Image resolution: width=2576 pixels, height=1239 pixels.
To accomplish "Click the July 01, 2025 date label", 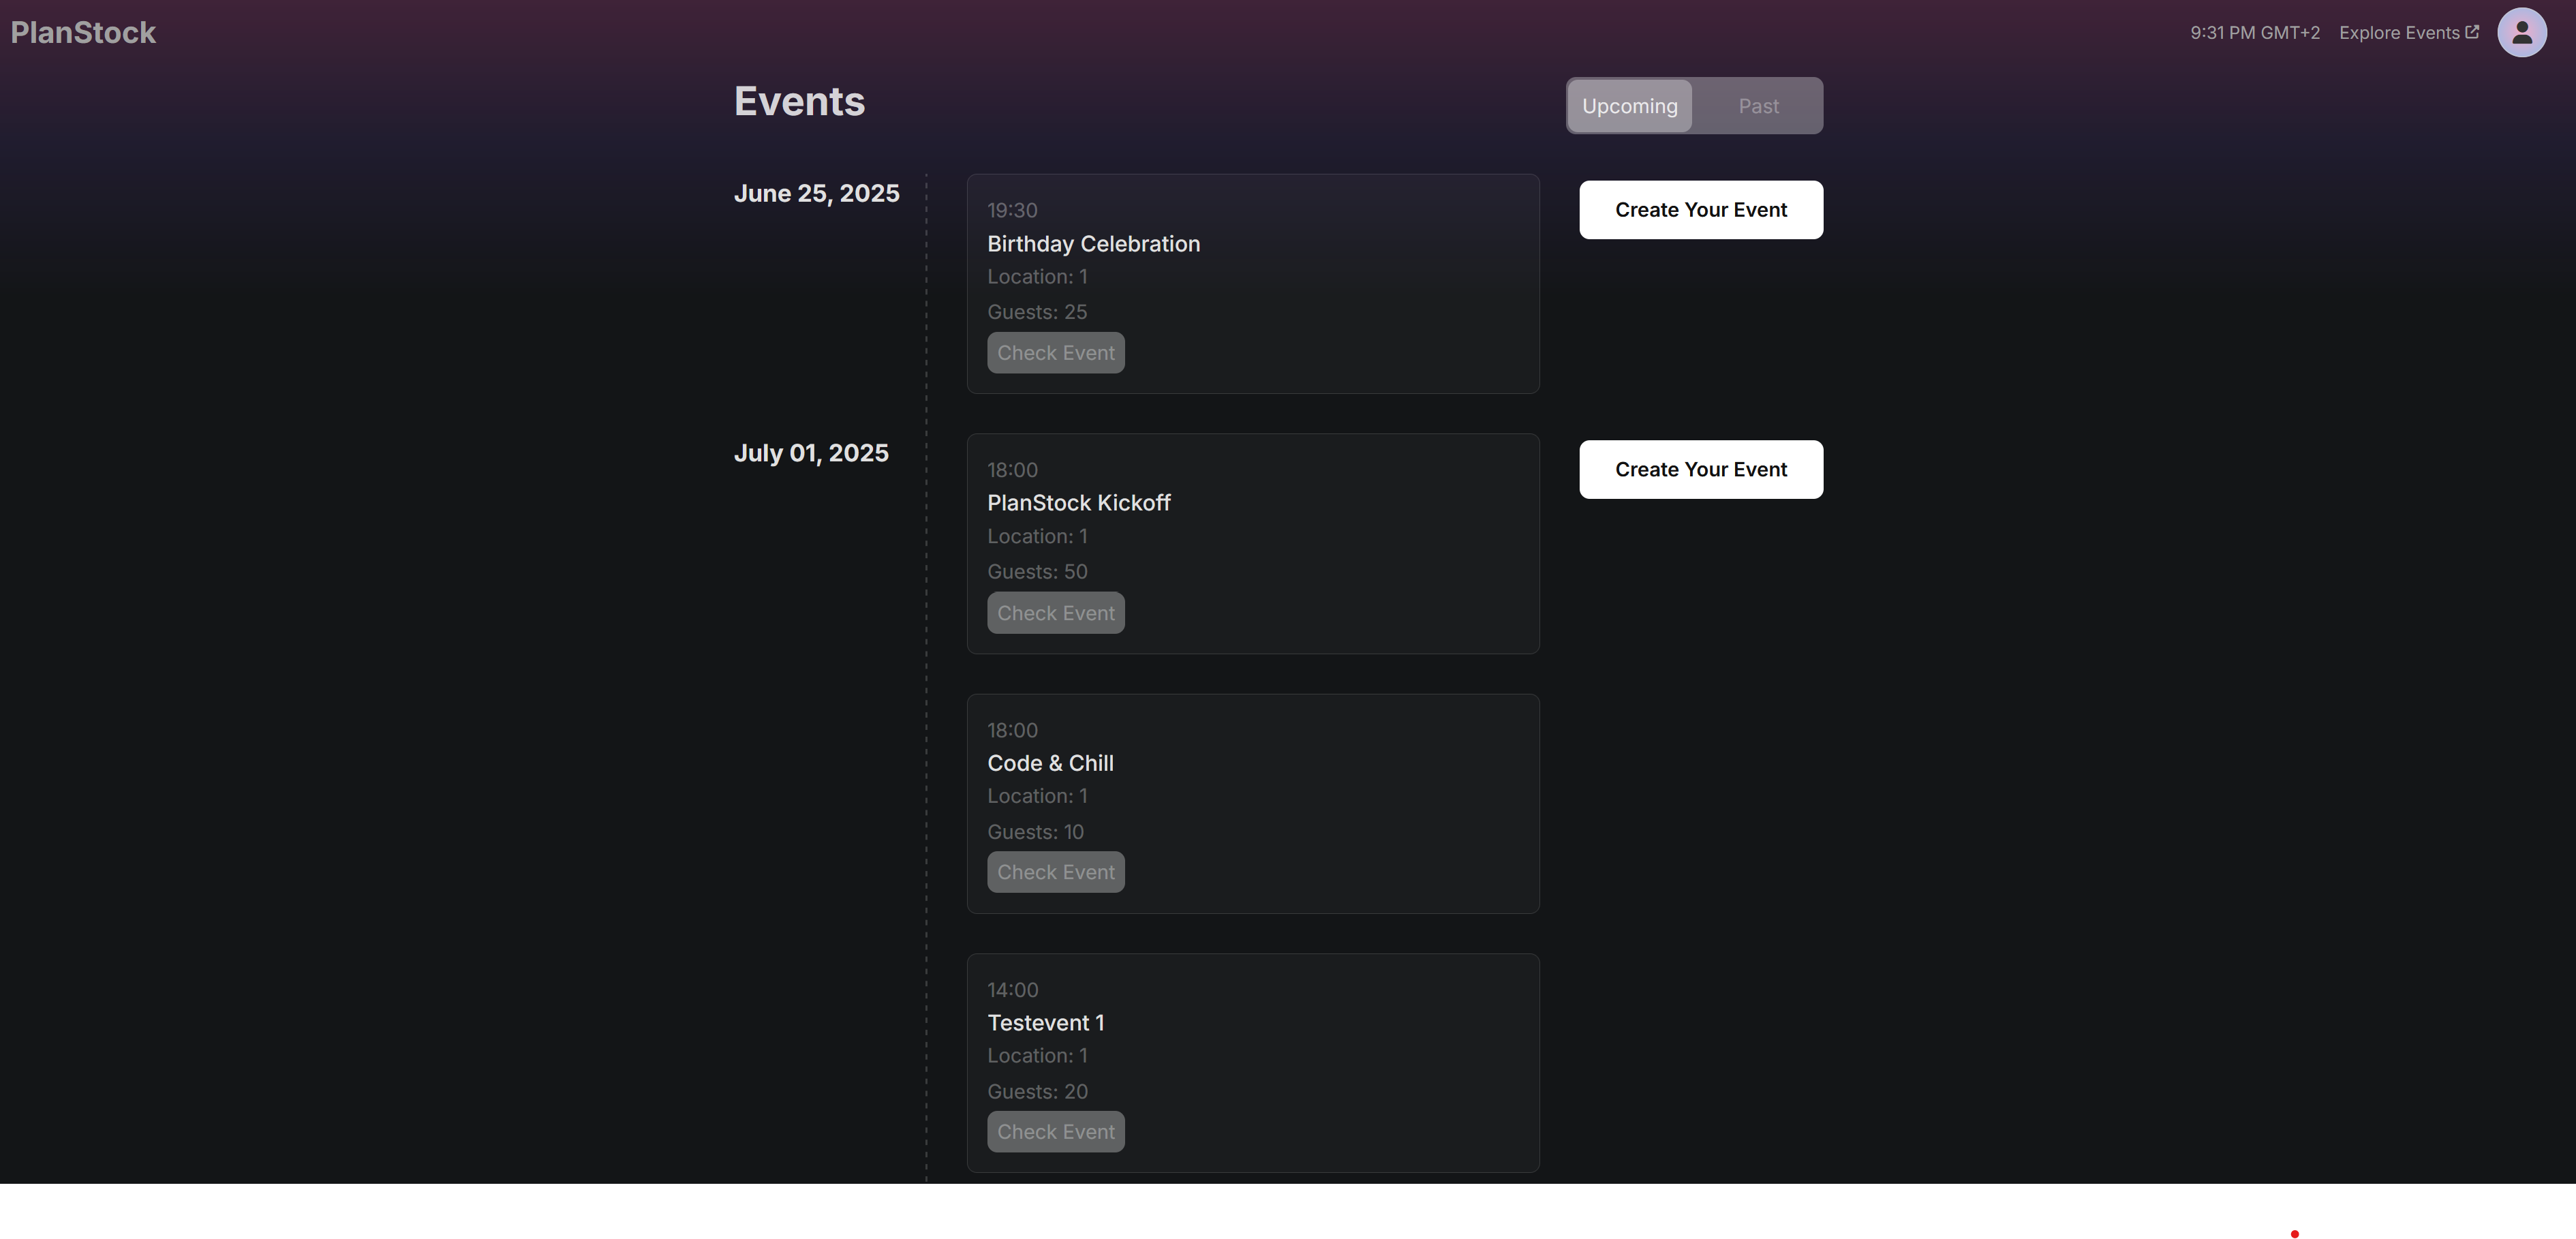I will (811, 452).
